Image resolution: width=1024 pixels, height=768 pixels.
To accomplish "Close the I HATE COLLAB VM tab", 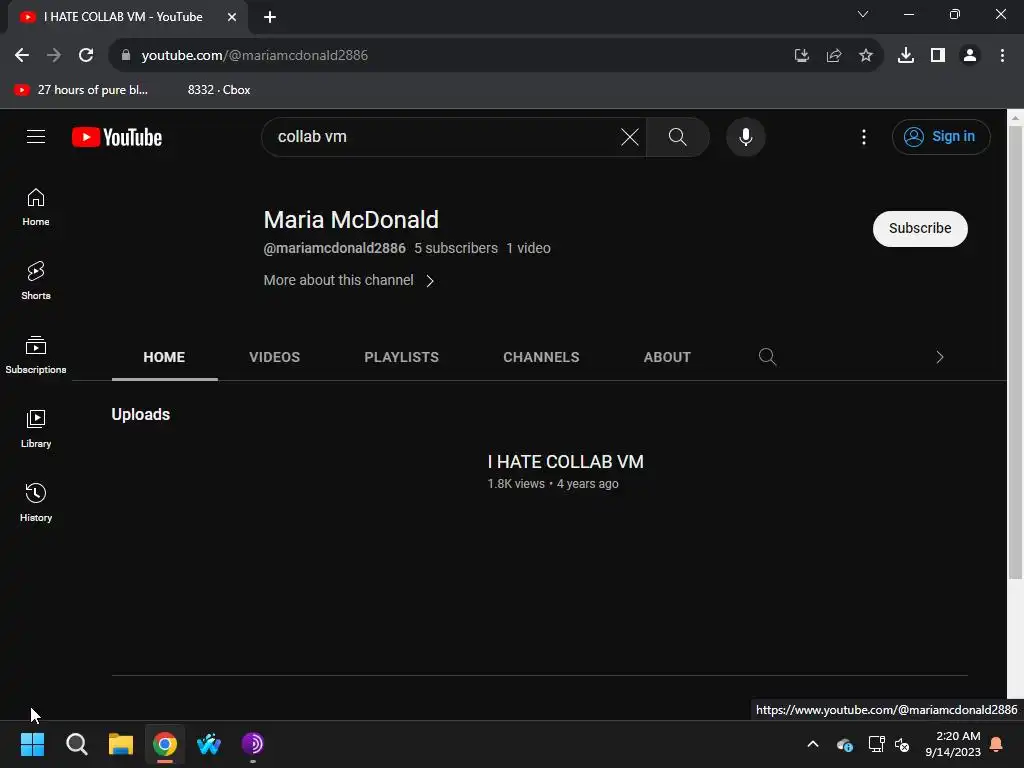I will click(x=232, y=17).
